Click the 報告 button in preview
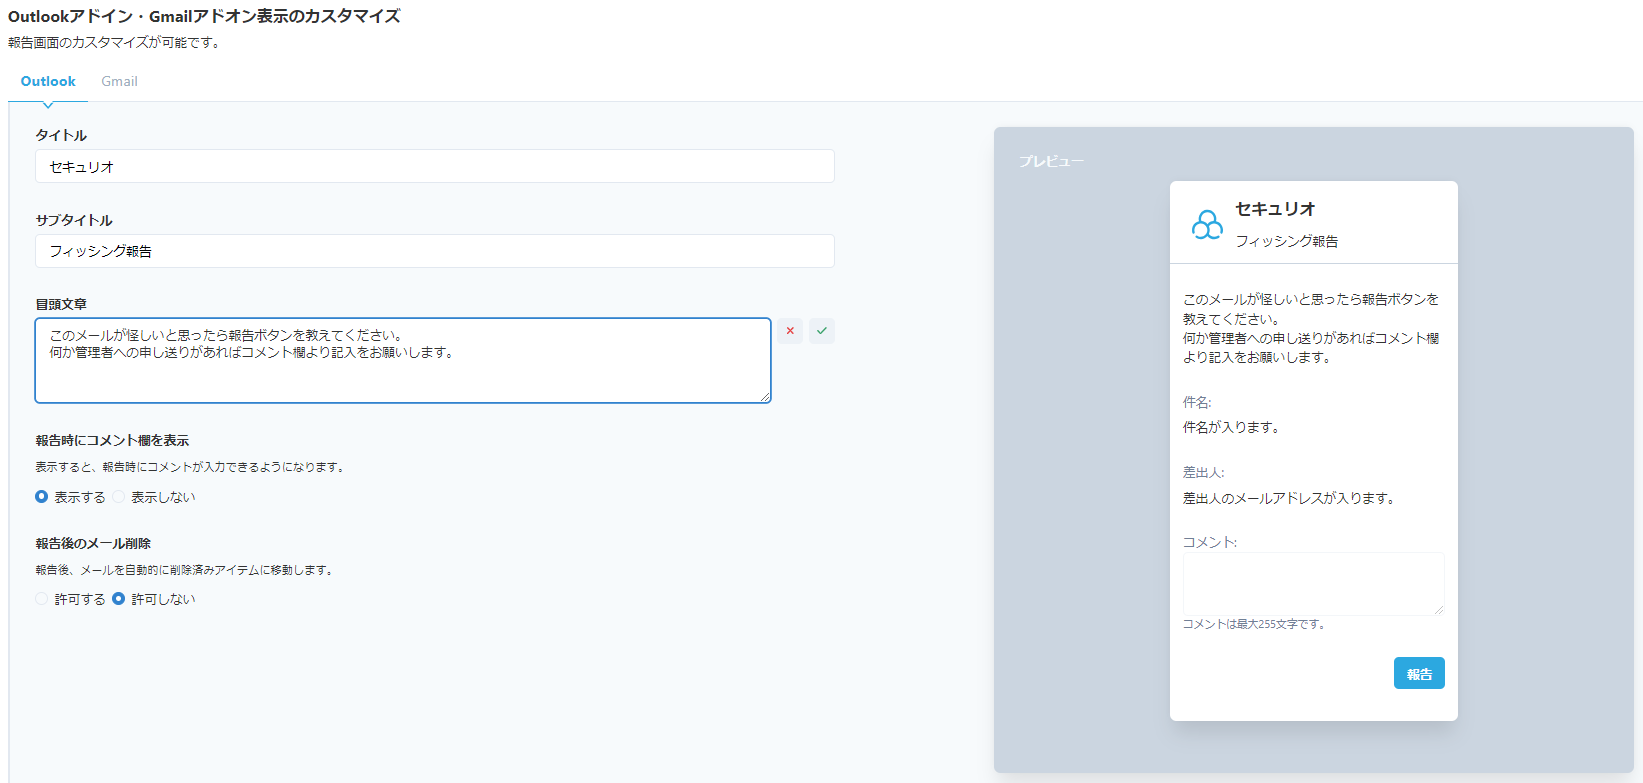Viewport: 1643px width, 783px height. [1419, 673]
